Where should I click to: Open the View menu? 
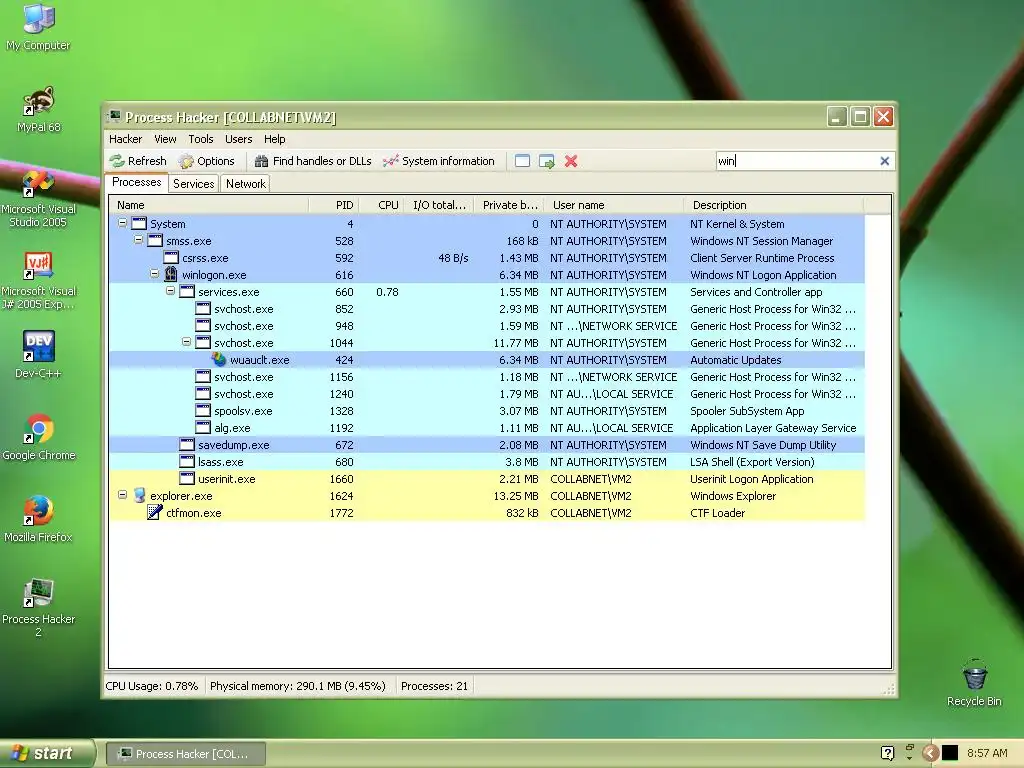[165, 139]
